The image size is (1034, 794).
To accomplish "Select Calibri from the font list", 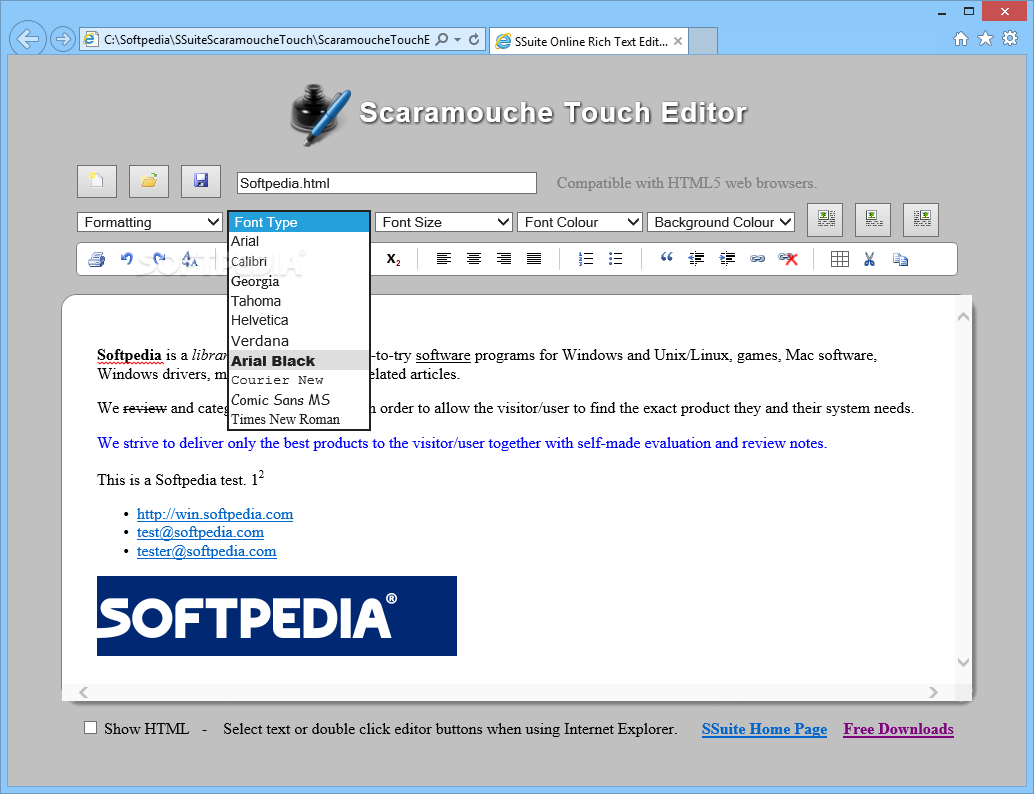I will (x=299, y=261).
